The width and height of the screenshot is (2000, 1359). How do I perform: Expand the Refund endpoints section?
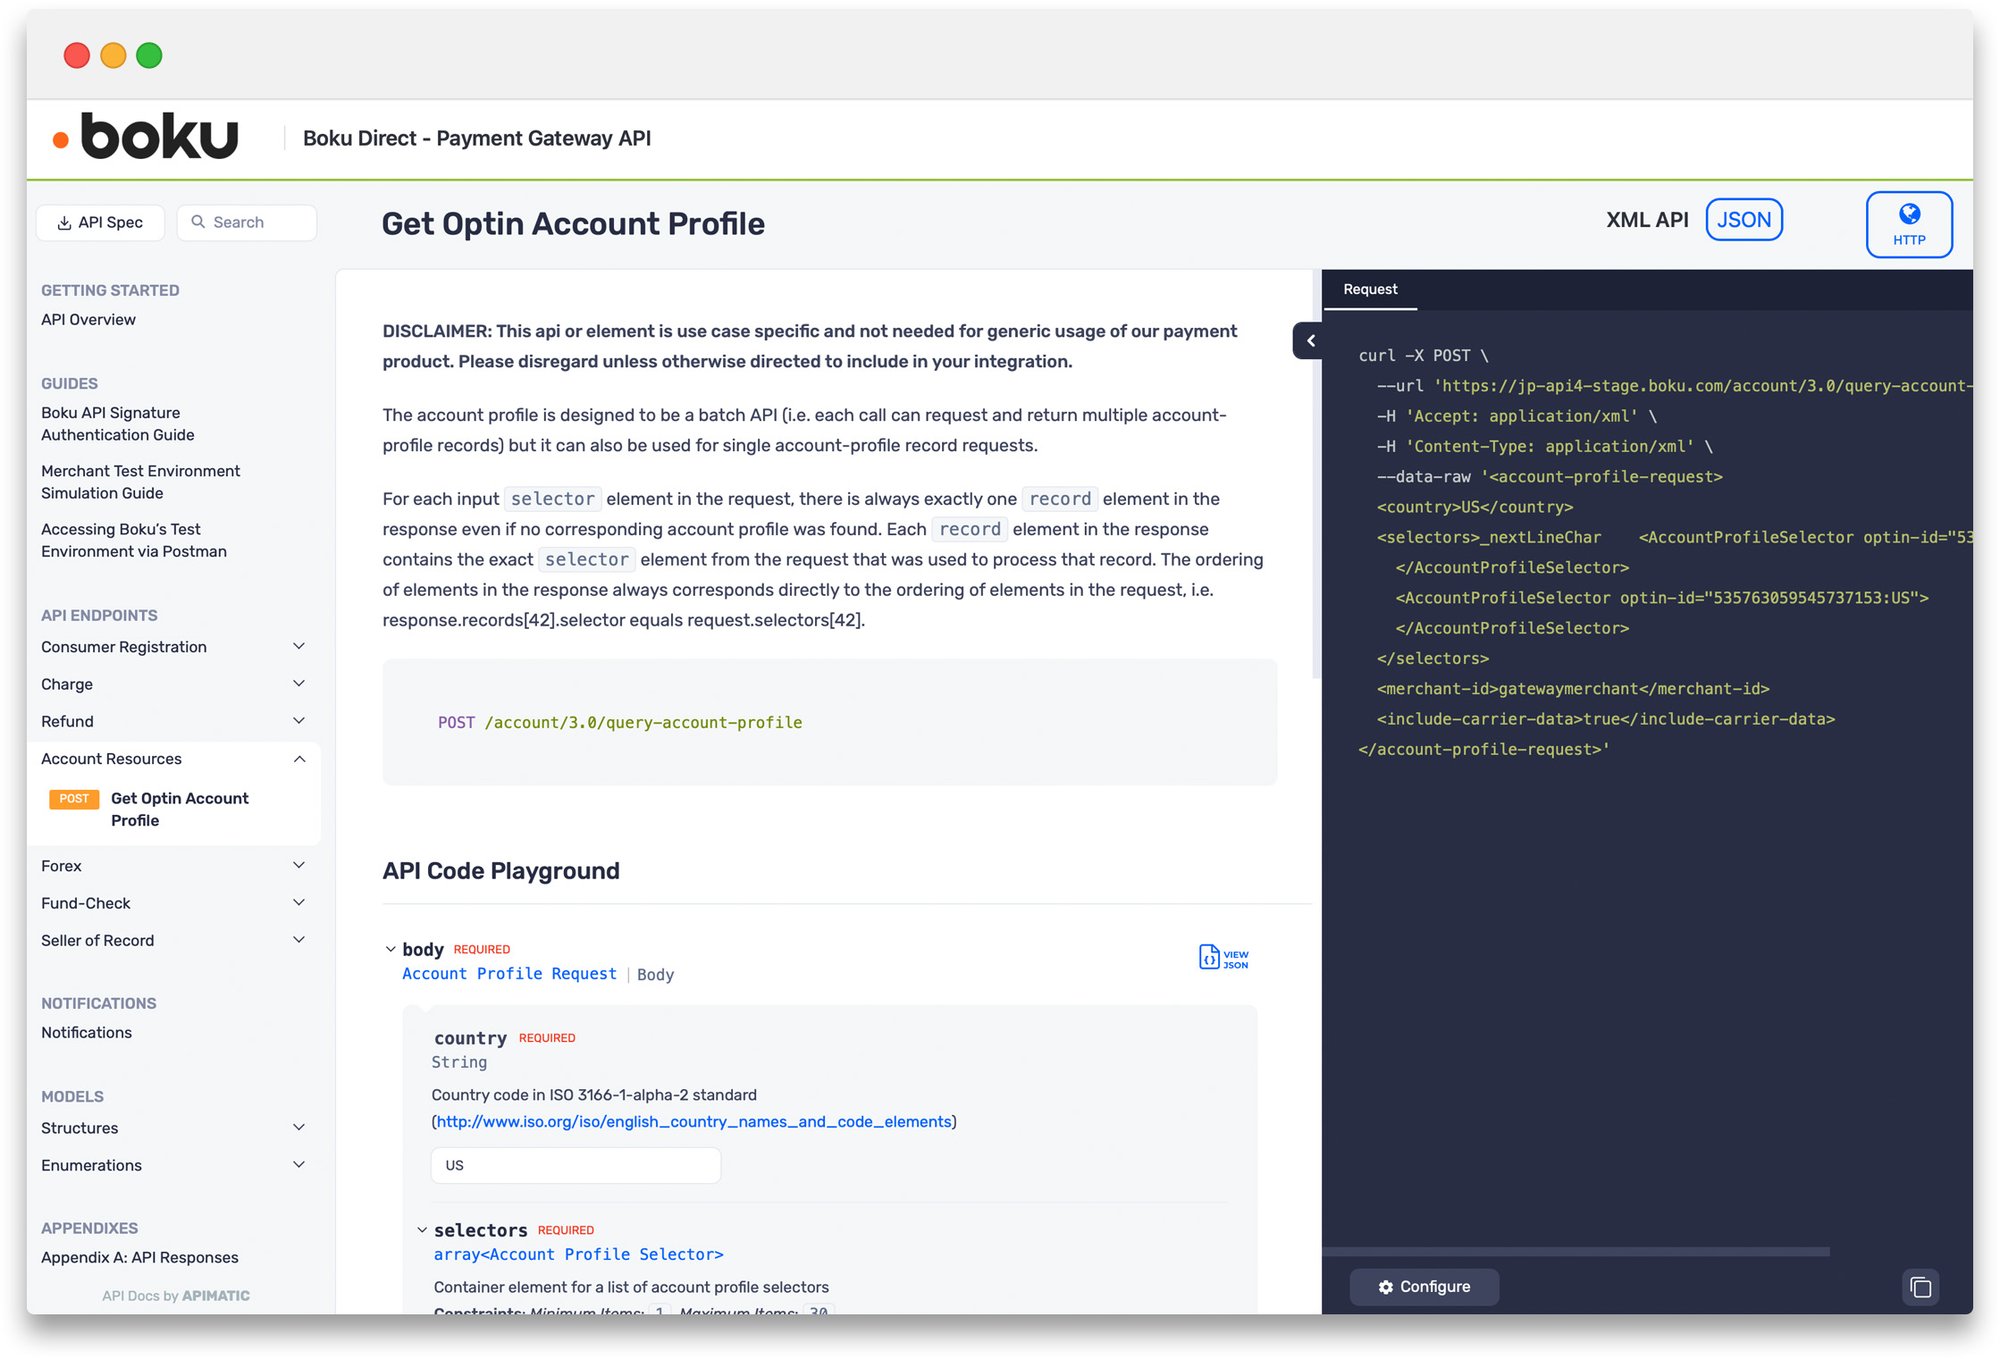click(173, 721)
